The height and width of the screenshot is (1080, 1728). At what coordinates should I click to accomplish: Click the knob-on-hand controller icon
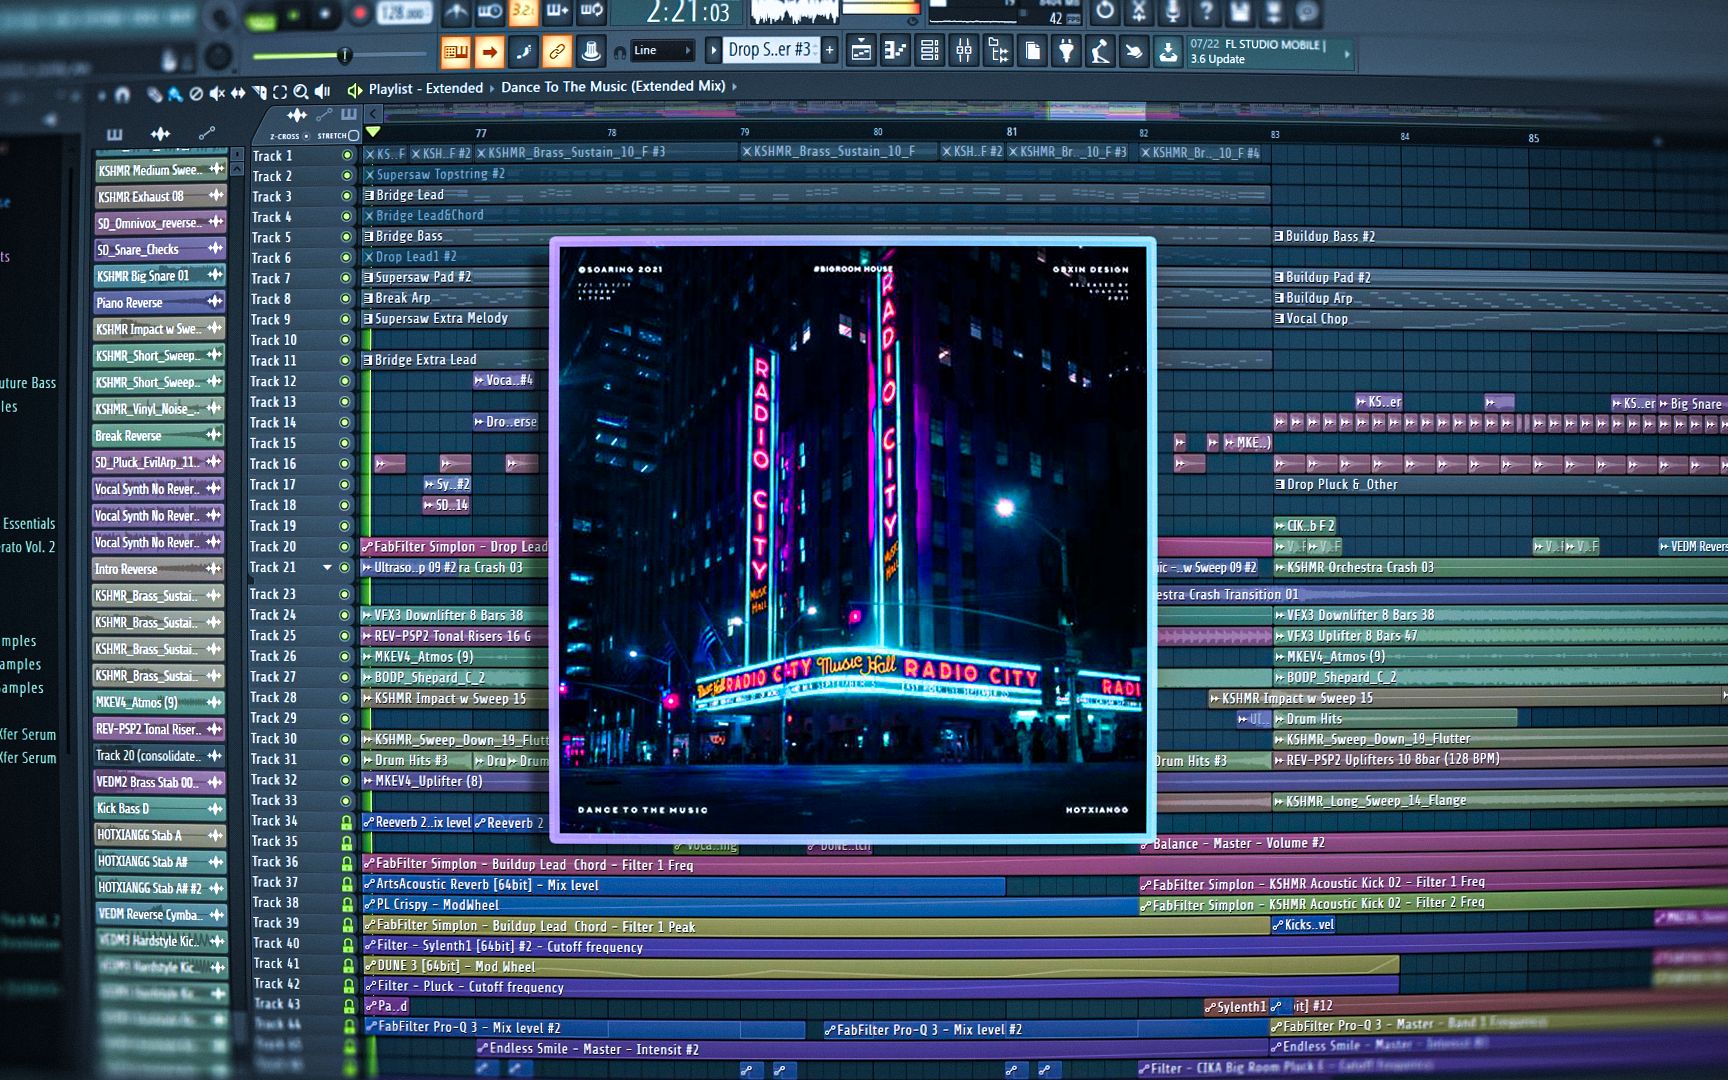[x=591, y=51]
